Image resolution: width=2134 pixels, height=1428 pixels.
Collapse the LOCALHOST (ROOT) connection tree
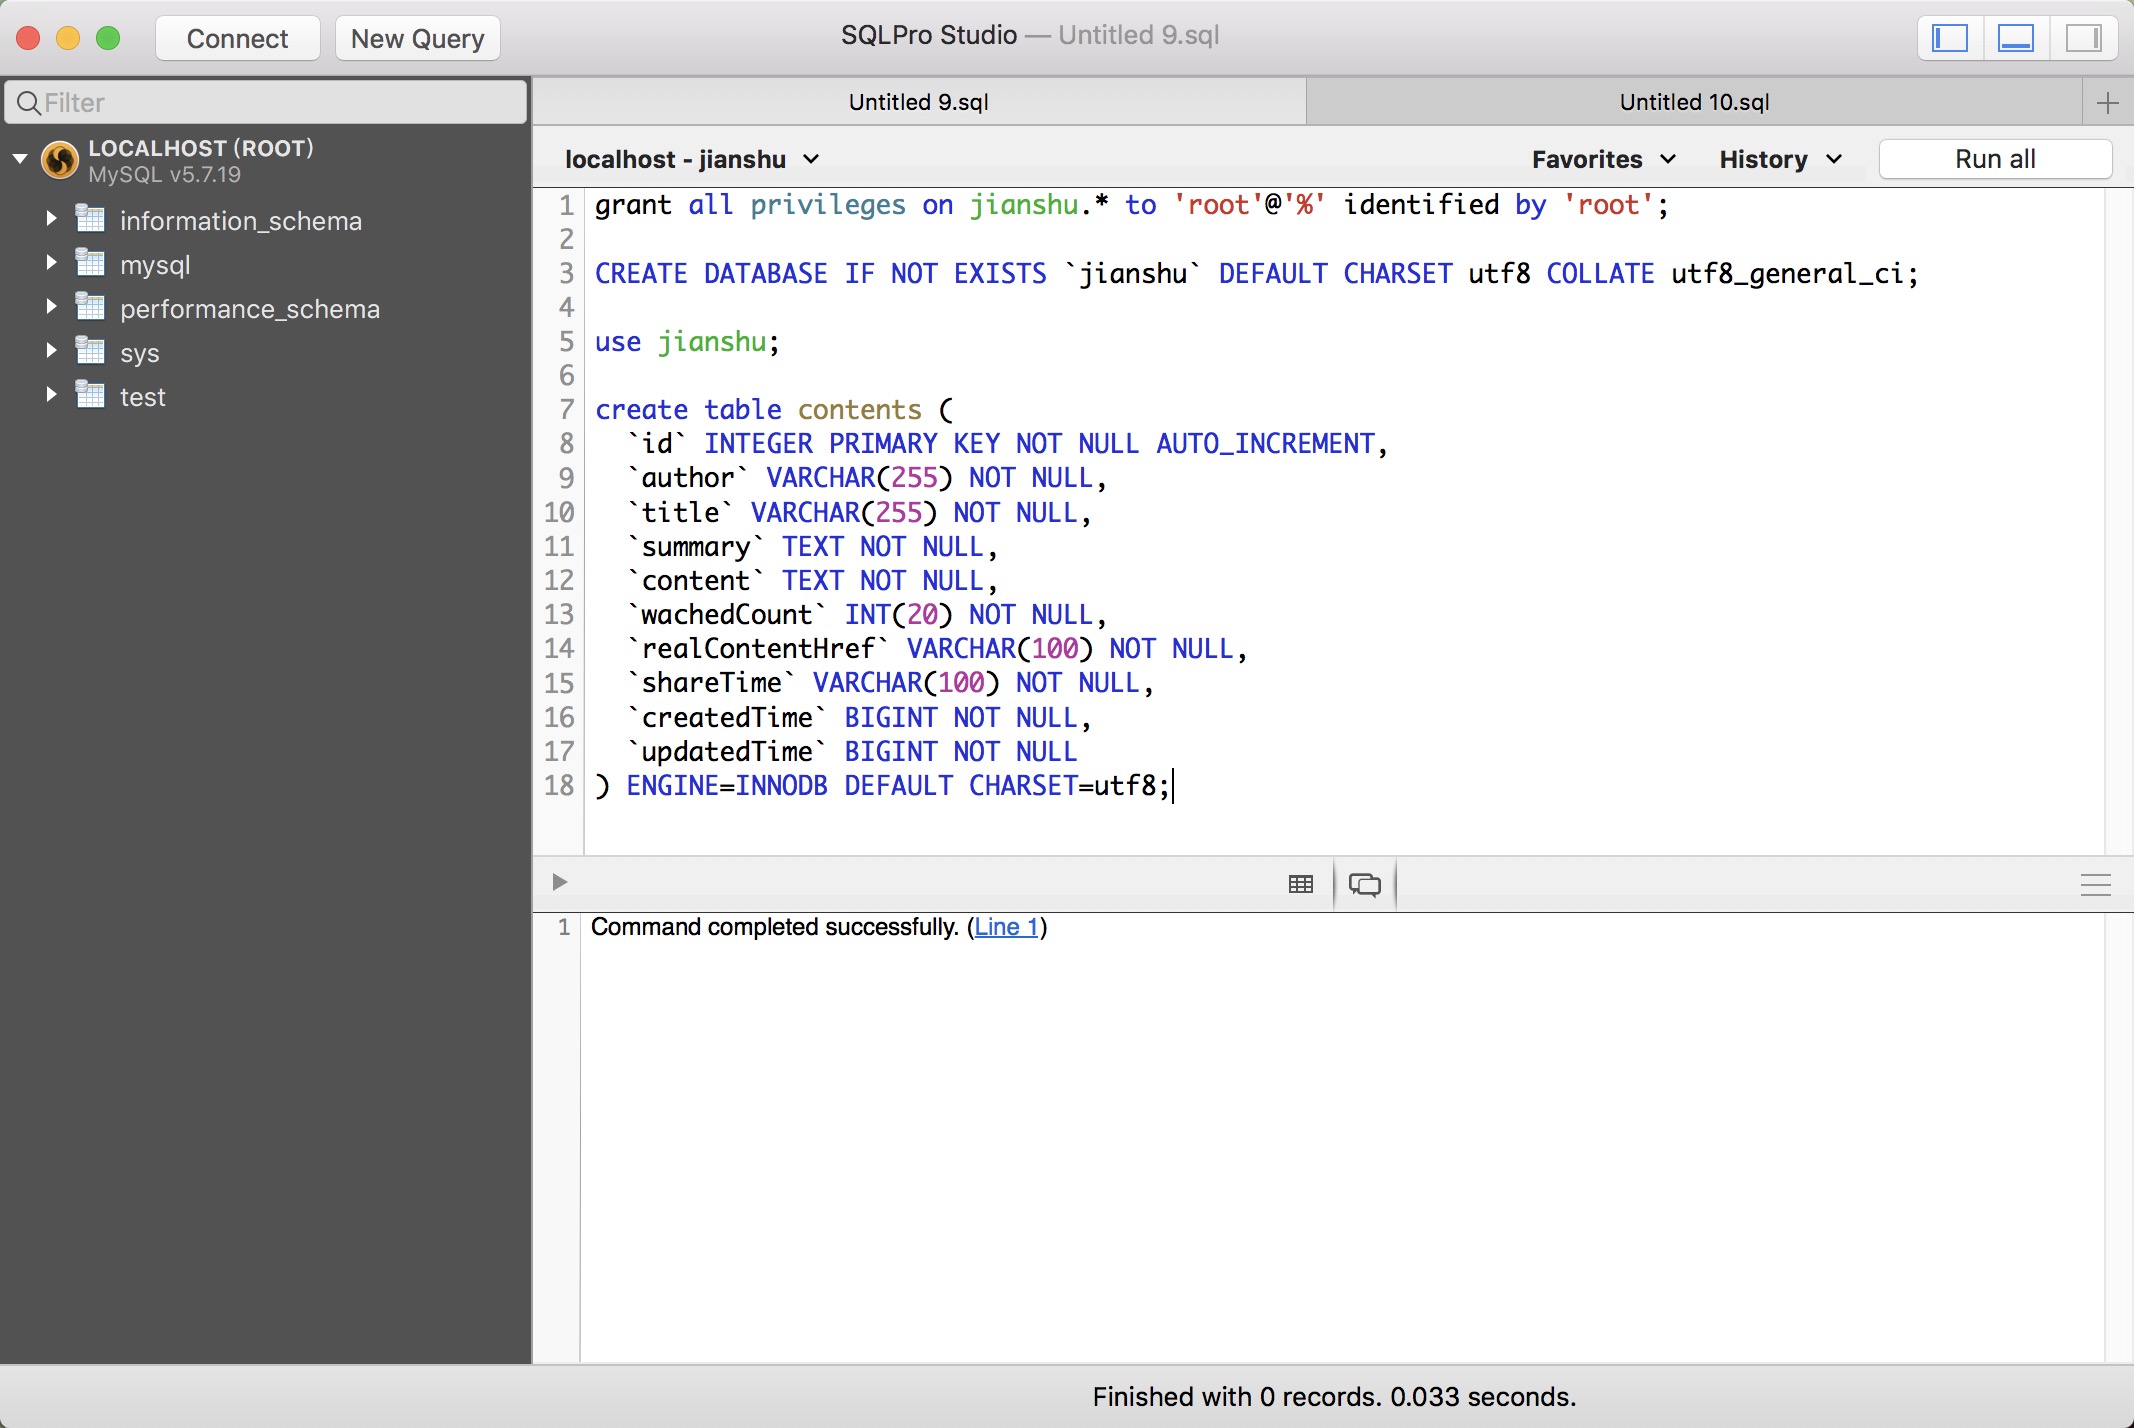(x=20, y=159)
